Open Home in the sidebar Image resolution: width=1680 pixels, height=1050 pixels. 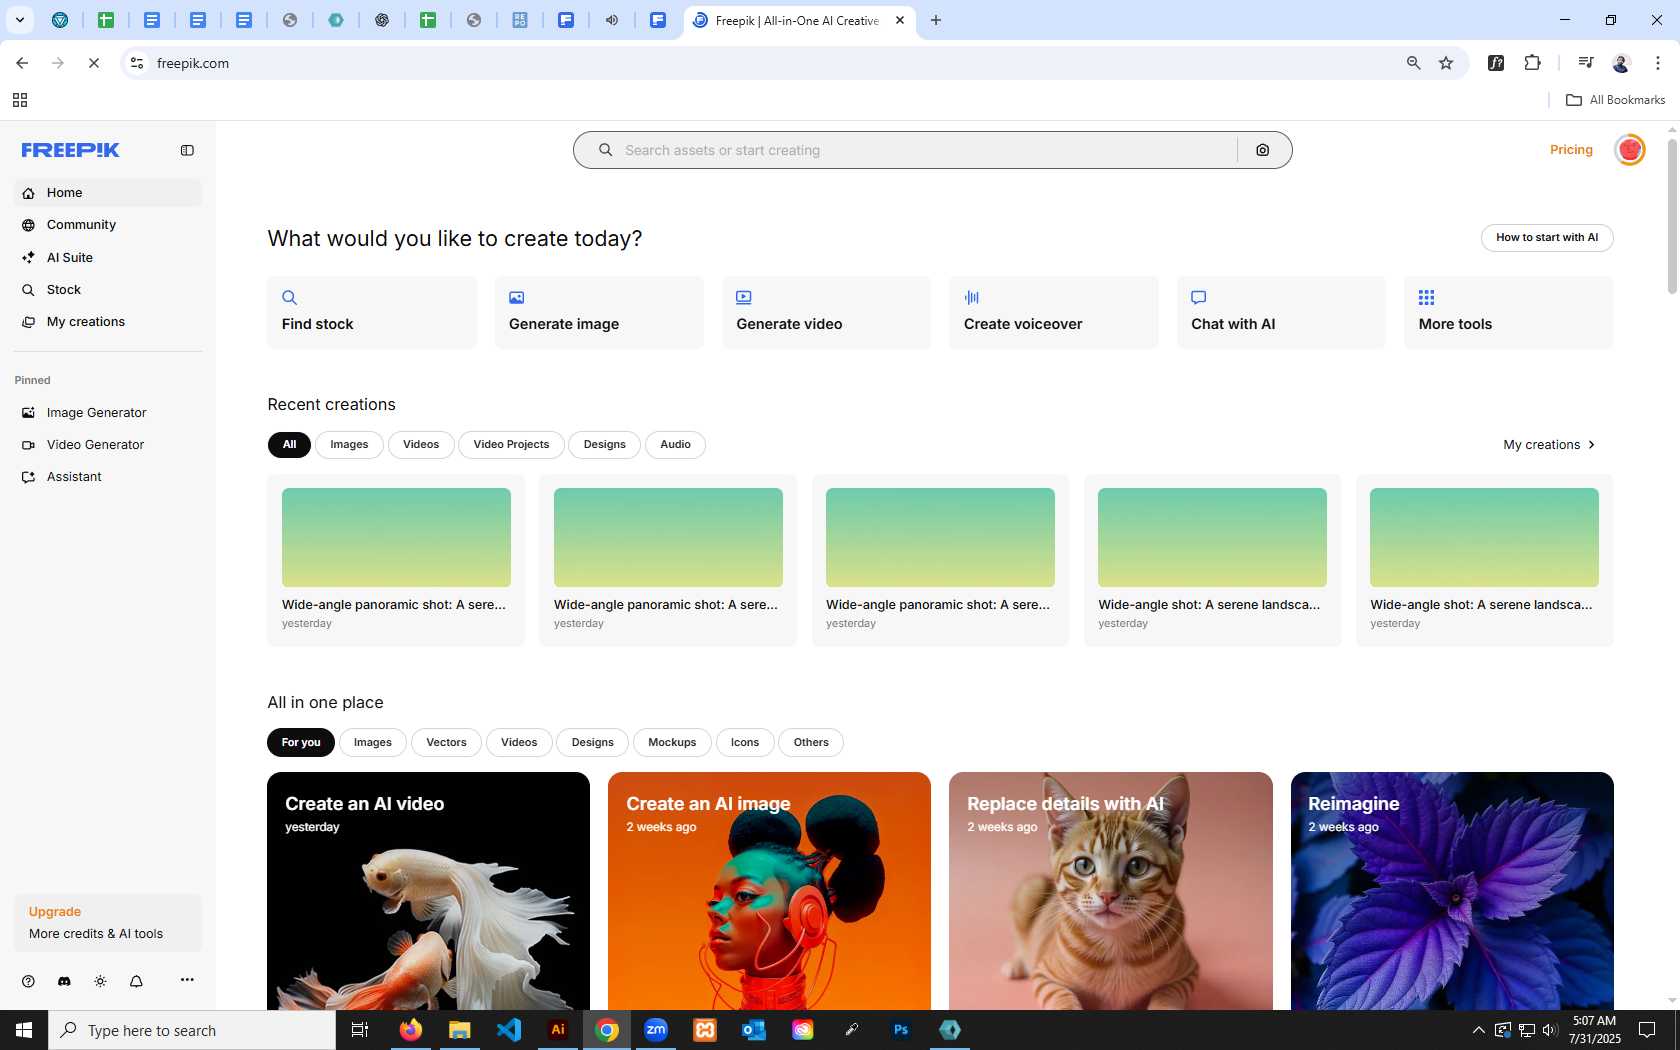[108, 193]
